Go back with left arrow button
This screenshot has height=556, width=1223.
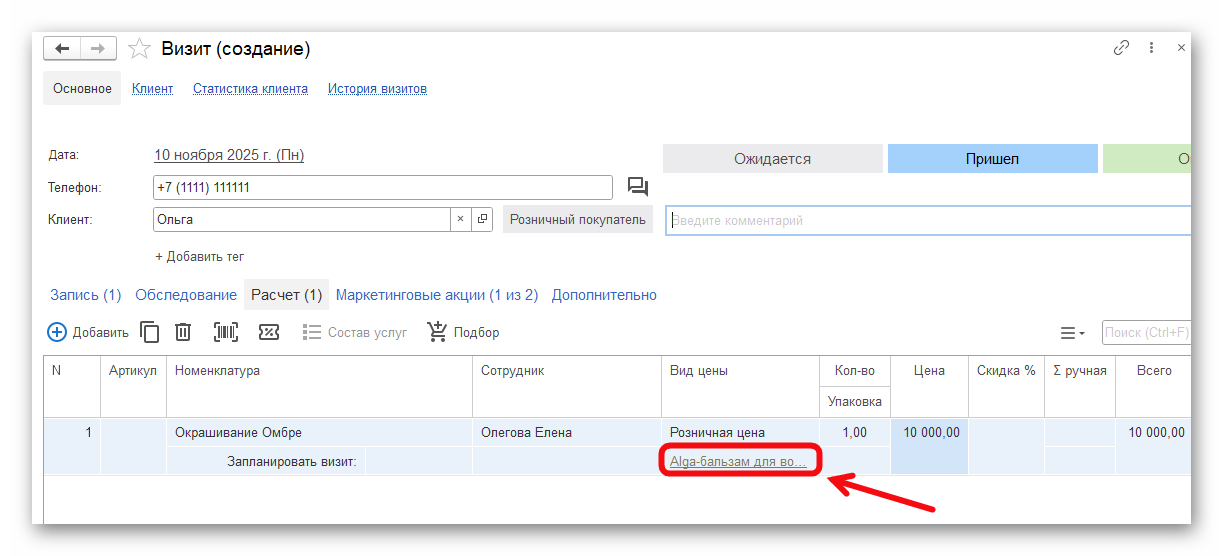[x=62, y=49]
